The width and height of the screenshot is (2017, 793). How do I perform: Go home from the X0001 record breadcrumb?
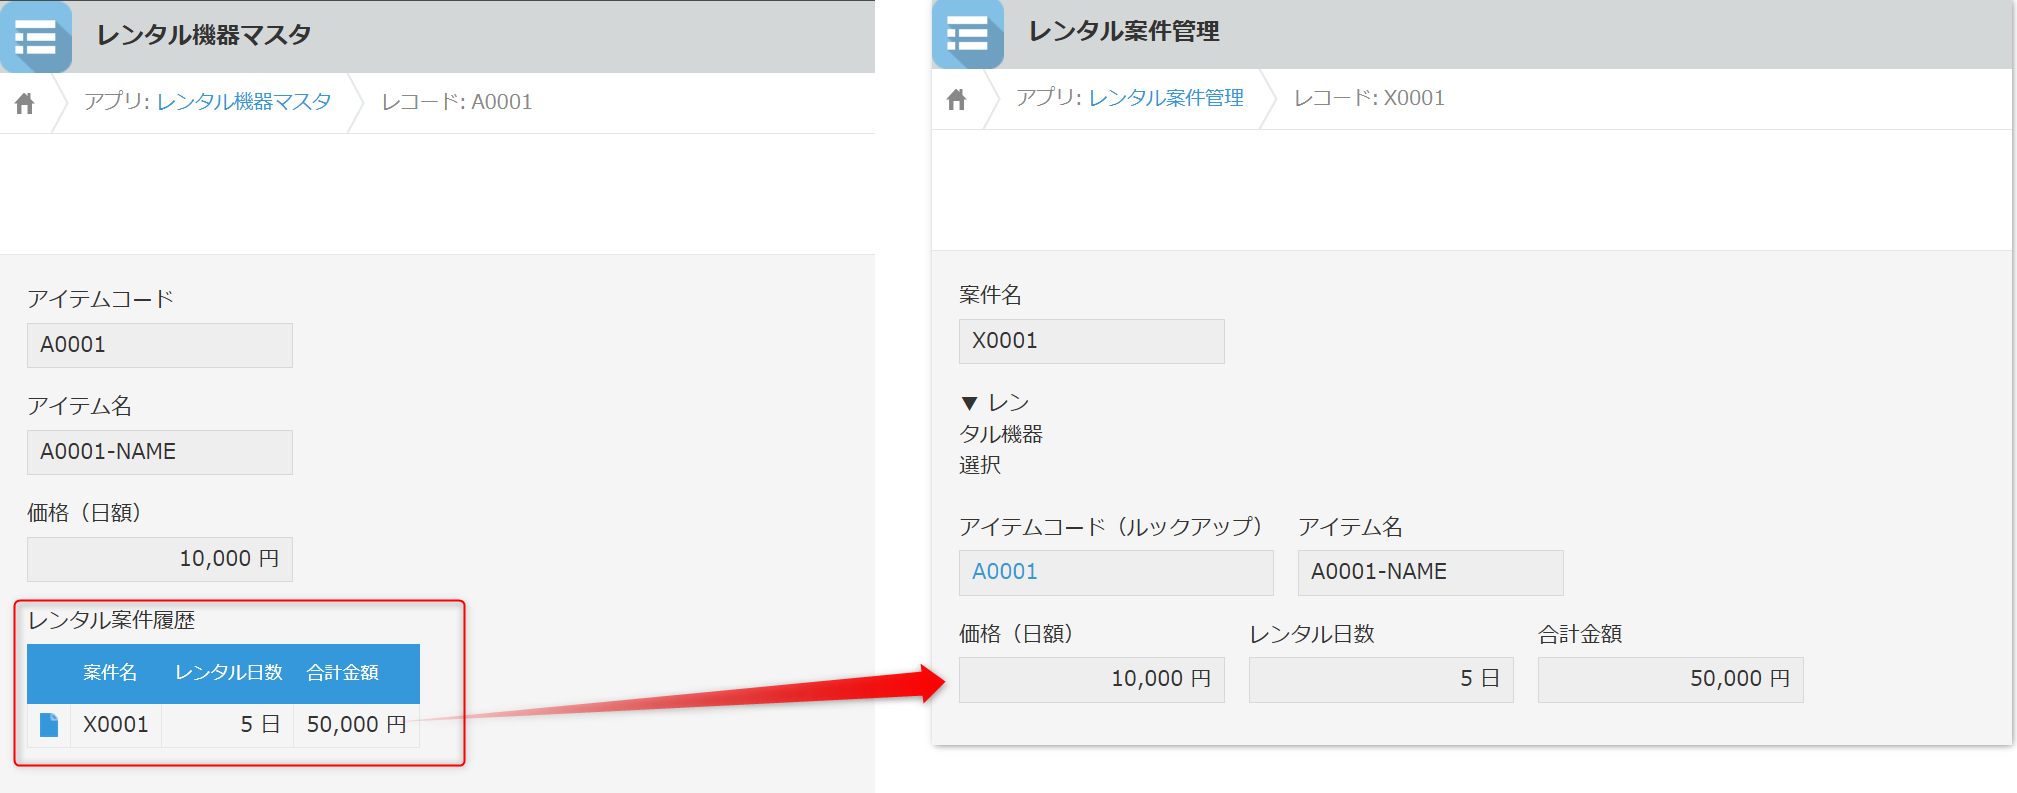tap(957, 99)
